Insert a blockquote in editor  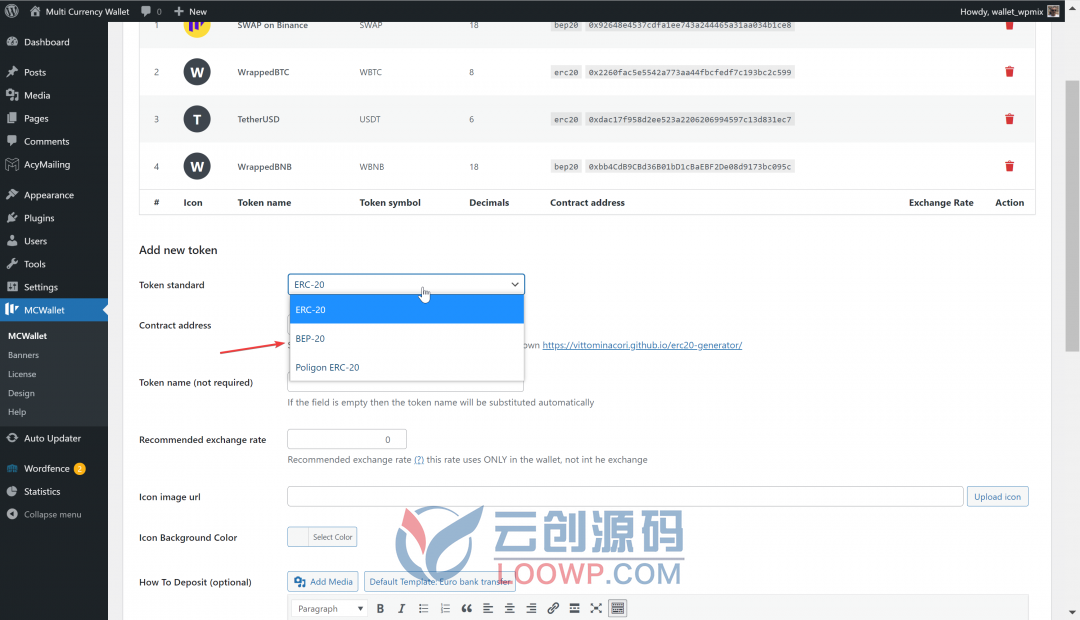pos(466,608)
